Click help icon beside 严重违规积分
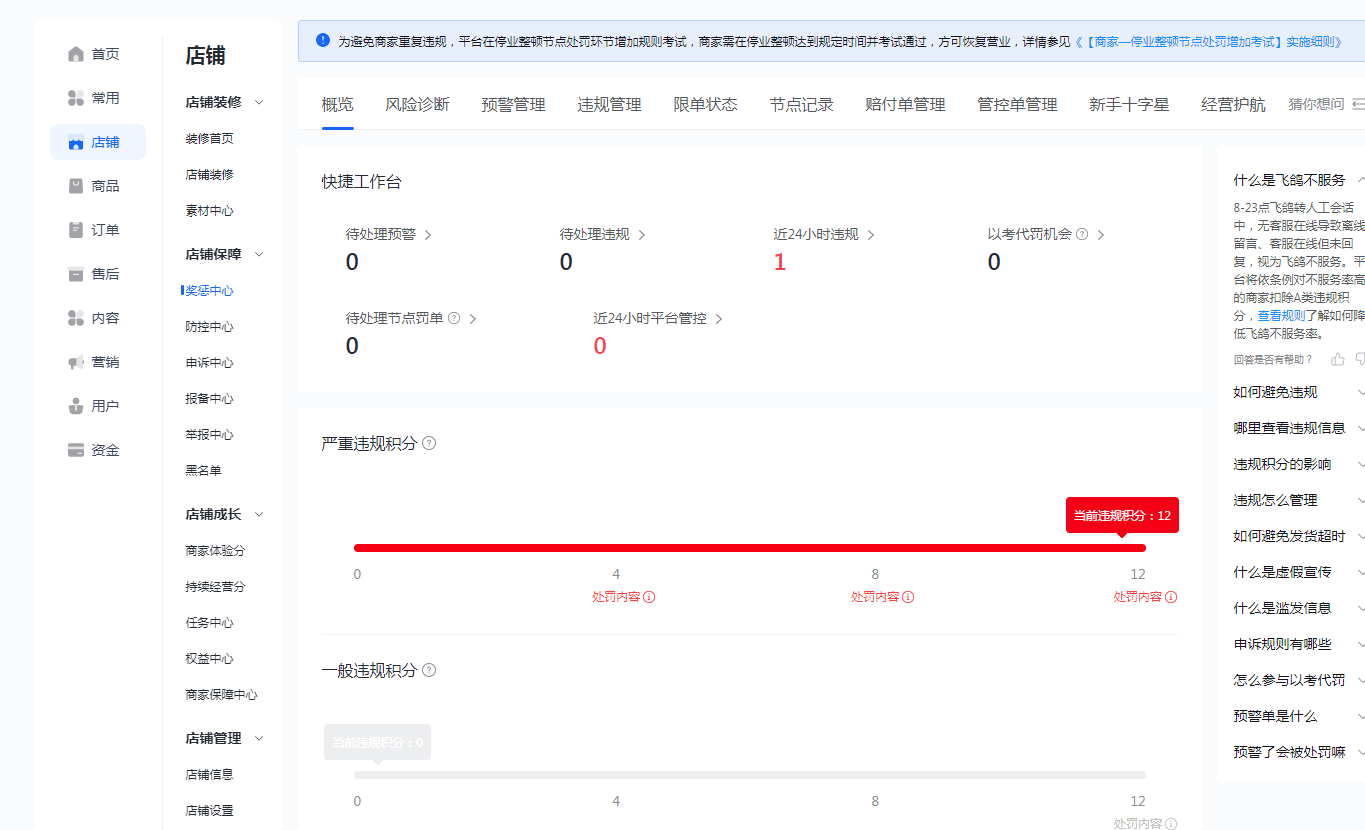Viewport: 1365px width, 830px height. click(429, 443)
